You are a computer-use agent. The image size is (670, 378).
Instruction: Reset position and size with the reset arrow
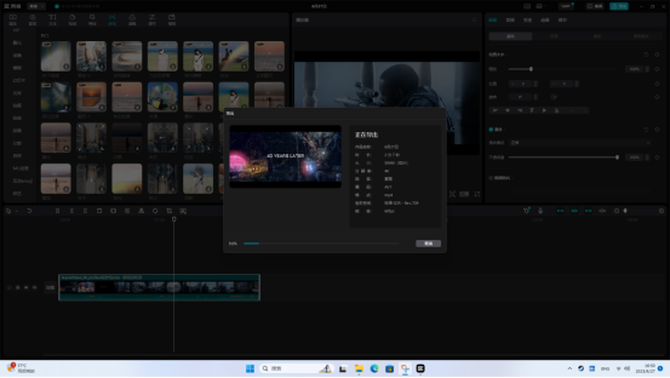click(646, 55)
